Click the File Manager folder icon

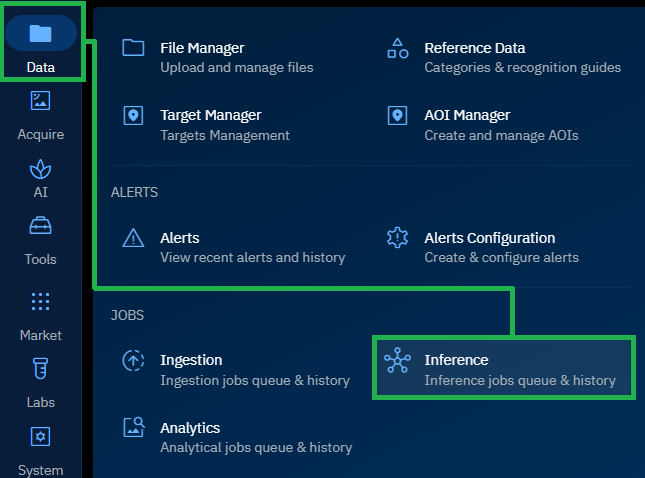tap(133, 48)
